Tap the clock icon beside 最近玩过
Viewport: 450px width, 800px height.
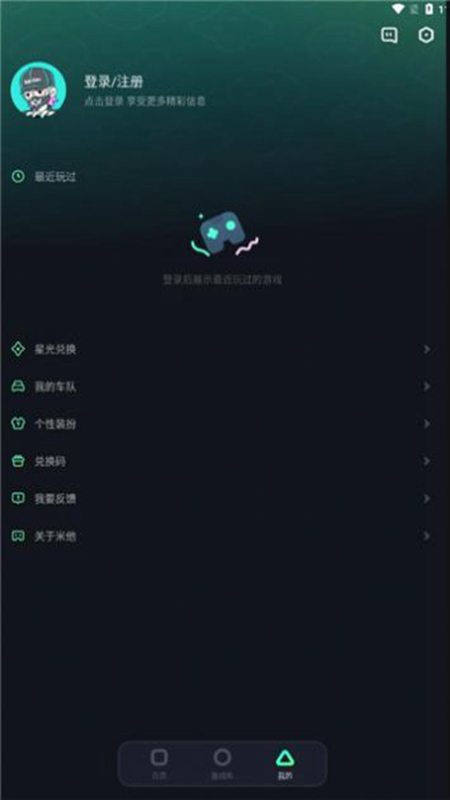[x=18, y=177]
